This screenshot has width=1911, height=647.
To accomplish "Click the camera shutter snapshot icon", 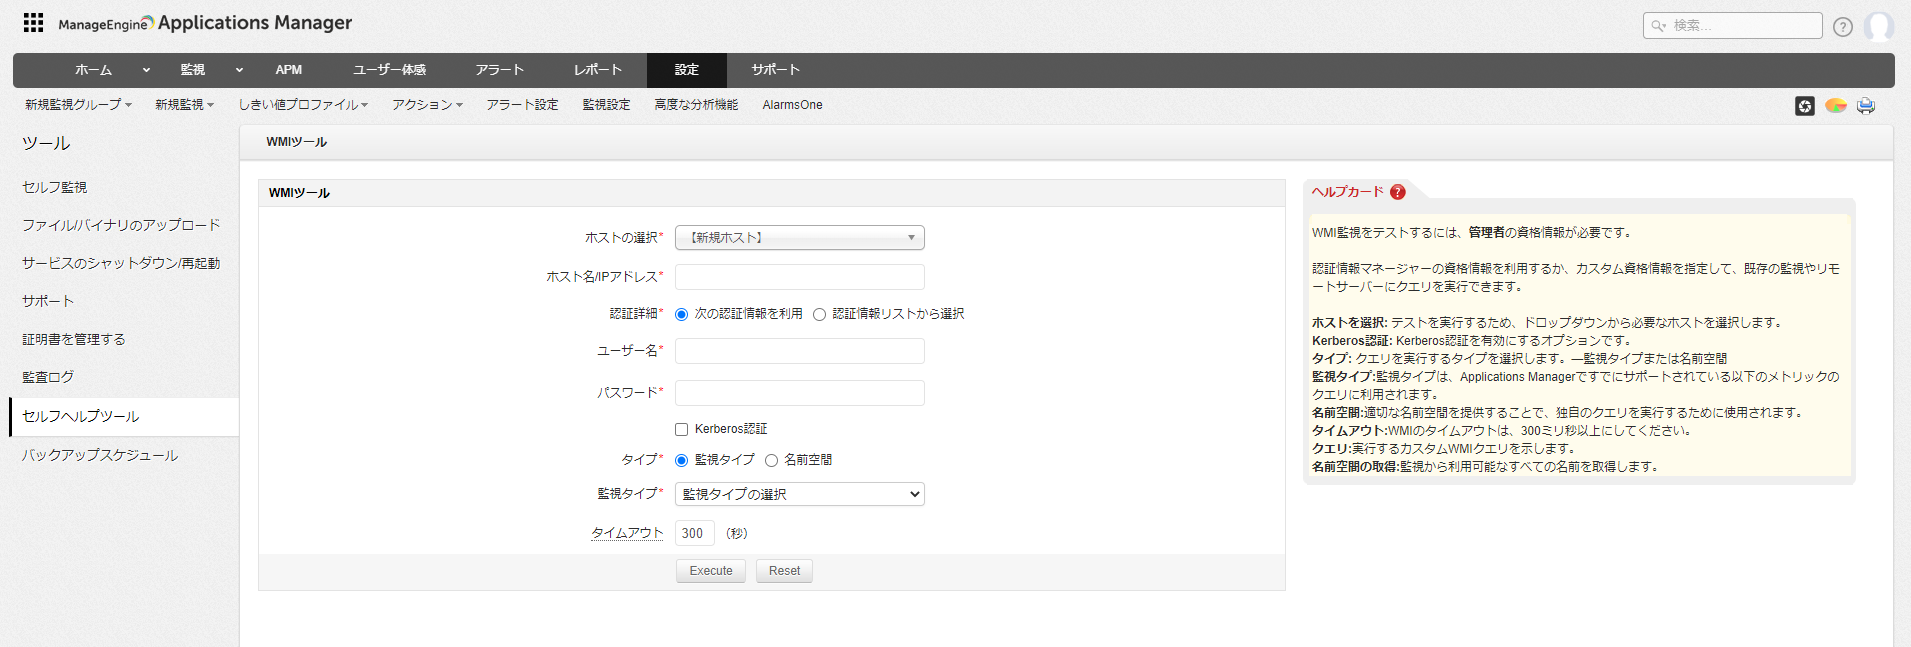I will 1804,106.
